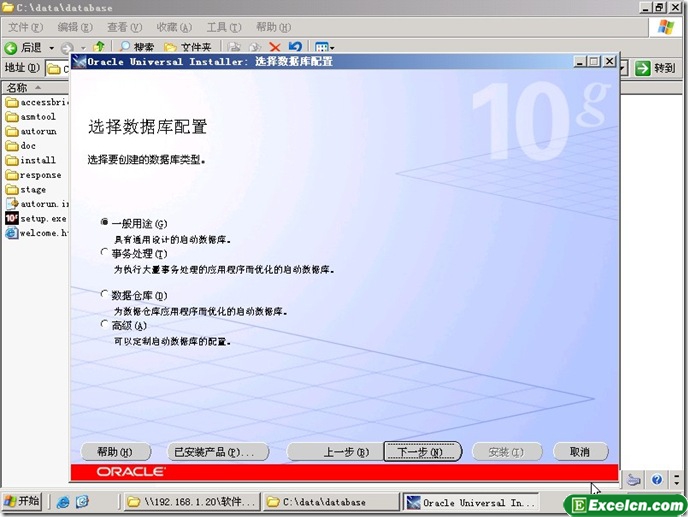Cancel the installer with 取消 button
The height and width of the screenshot is (517, 688).
click(580, 452)
